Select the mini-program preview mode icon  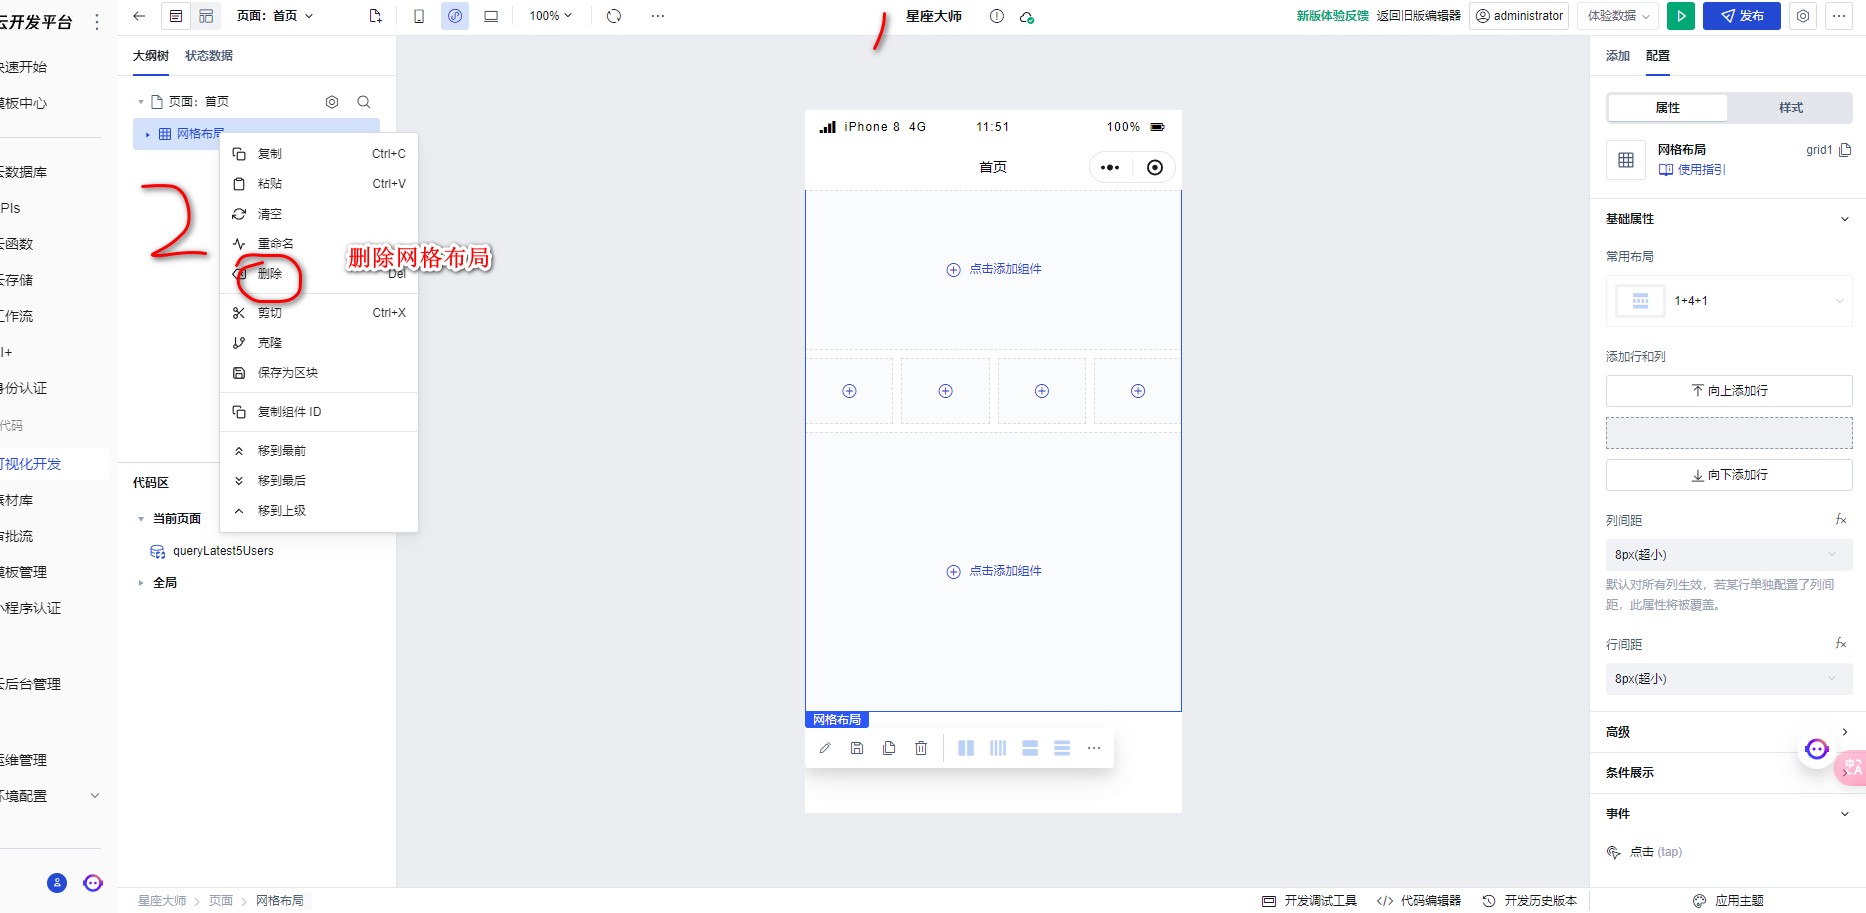tap(455, 16)
